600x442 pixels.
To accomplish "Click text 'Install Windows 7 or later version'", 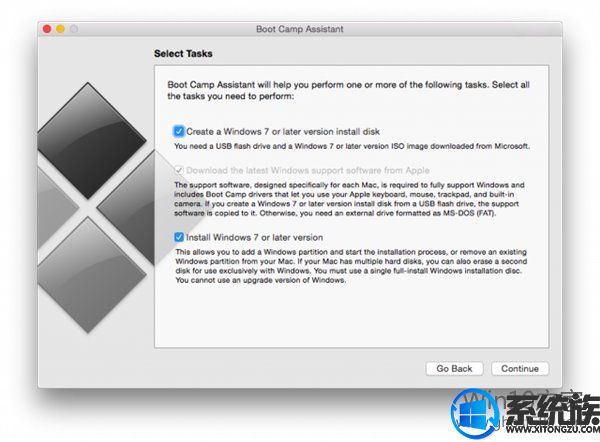I will (x=254, y=237).
